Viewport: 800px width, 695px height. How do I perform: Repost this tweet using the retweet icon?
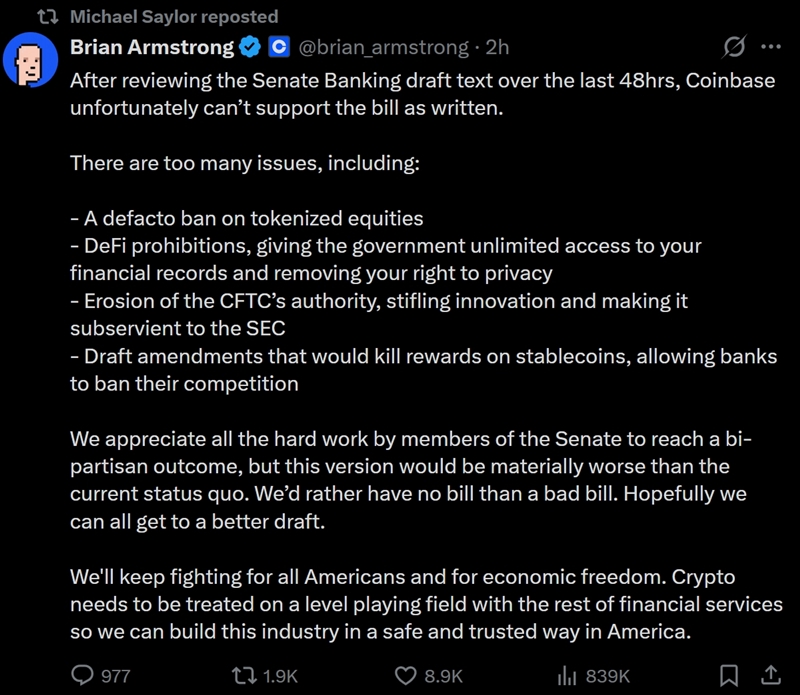[242, 676]
